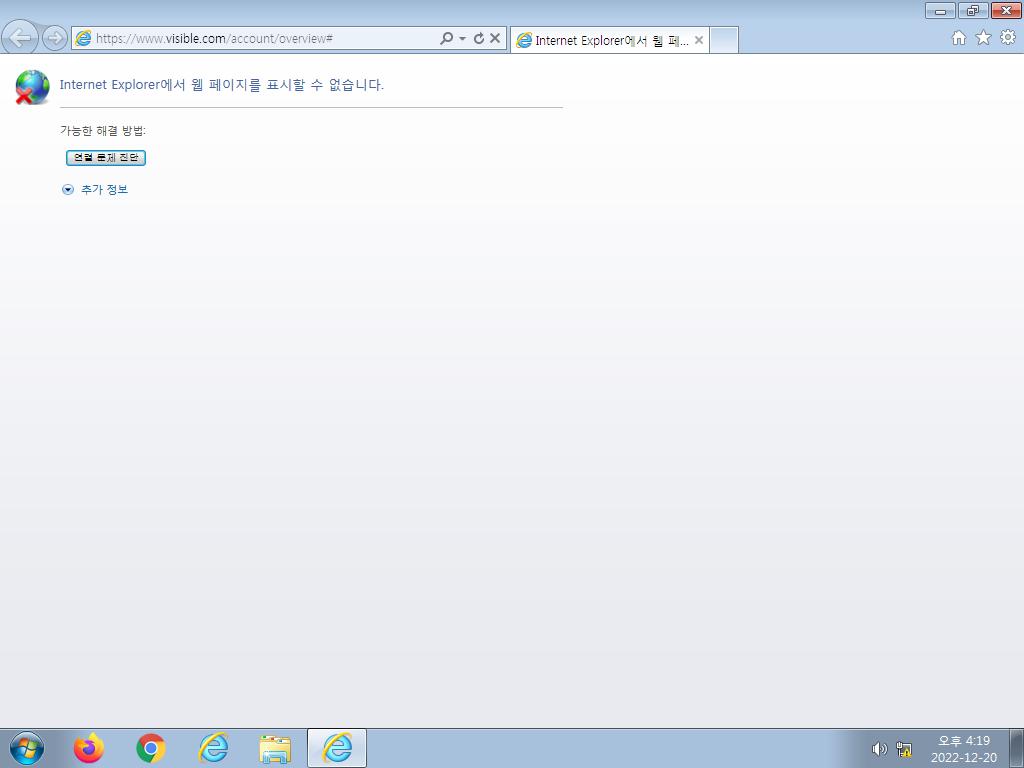Open the Tools gear menu
The height and width of the screenshot is (768, 1024).
(x=1008, y=38)
